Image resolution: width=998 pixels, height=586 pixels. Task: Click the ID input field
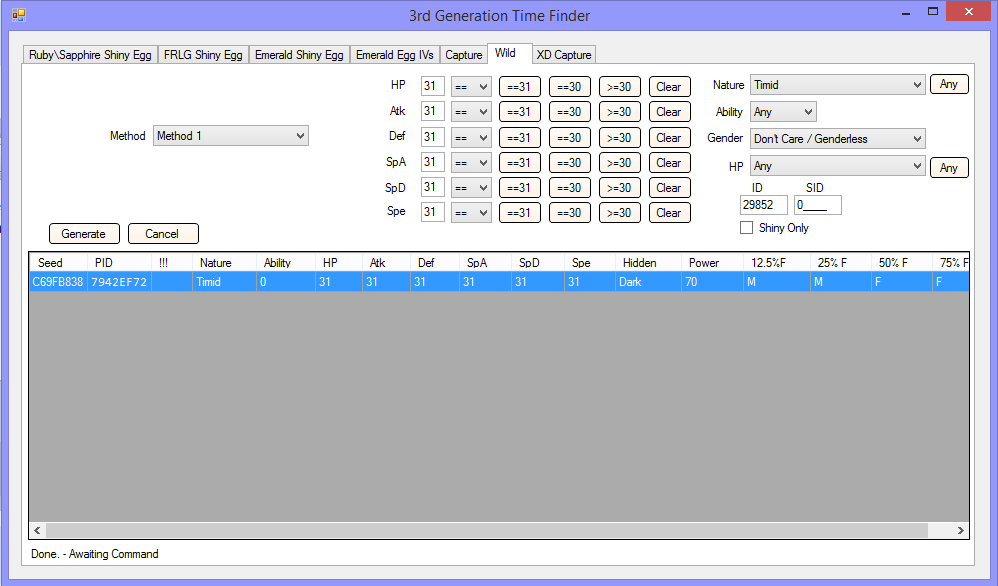764,205
